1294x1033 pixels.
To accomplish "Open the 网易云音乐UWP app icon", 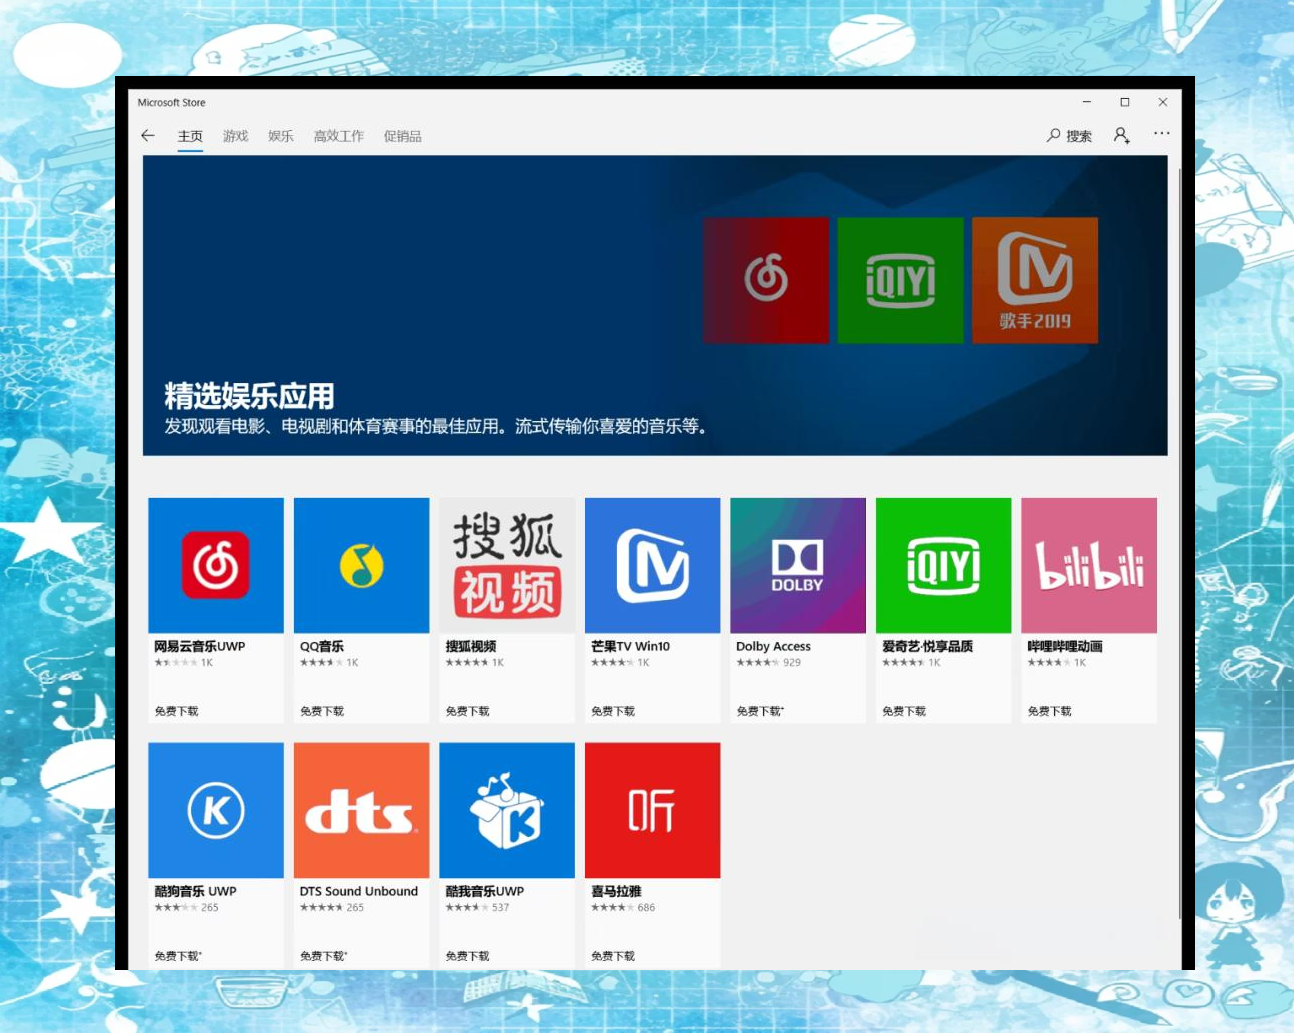I will point(216,565).
